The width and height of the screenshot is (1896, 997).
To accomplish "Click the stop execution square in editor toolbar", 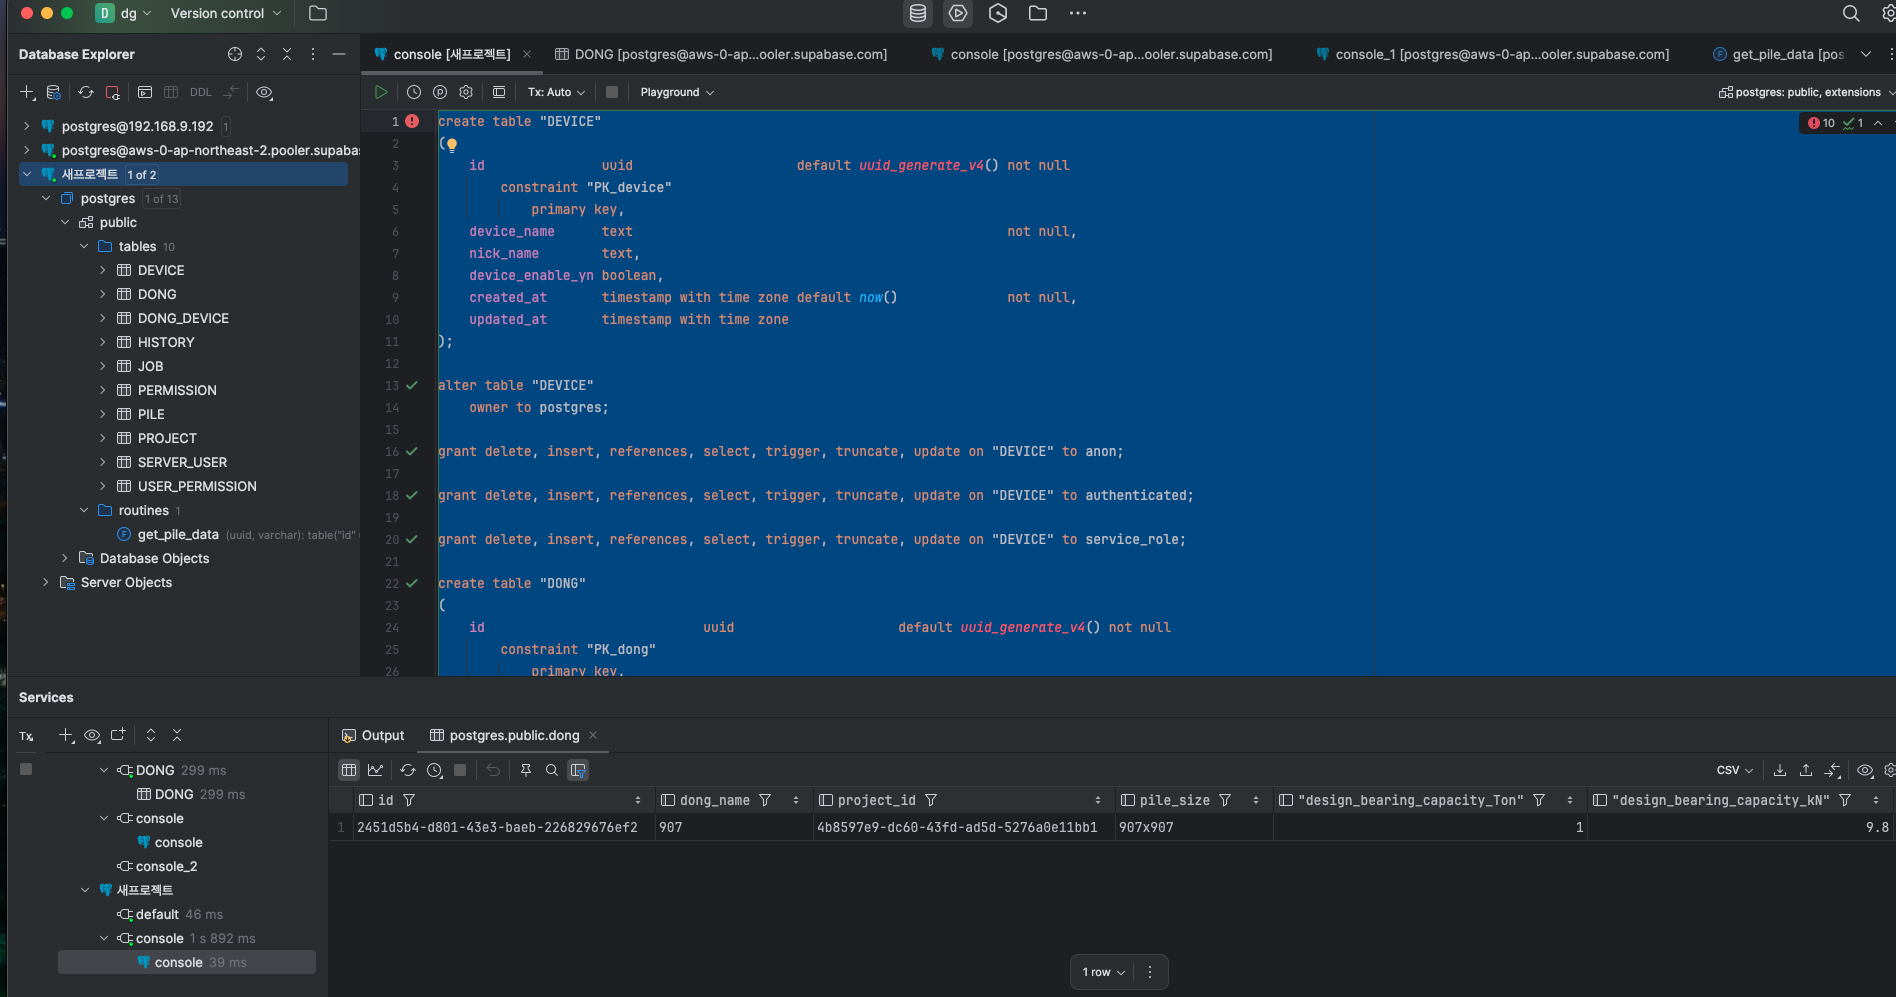I will pyautogui.click(x=612, y=92).
